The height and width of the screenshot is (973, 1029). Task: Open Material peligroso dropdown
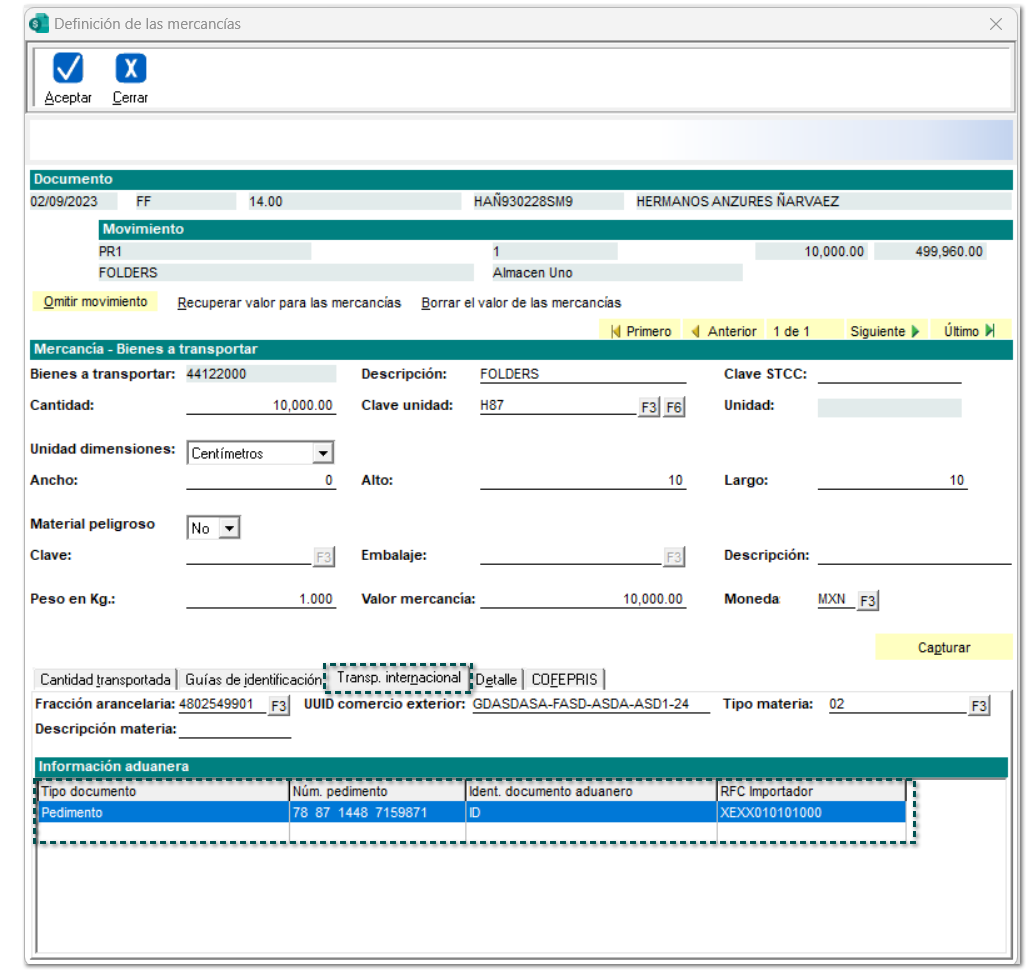[x=229, y=528]
